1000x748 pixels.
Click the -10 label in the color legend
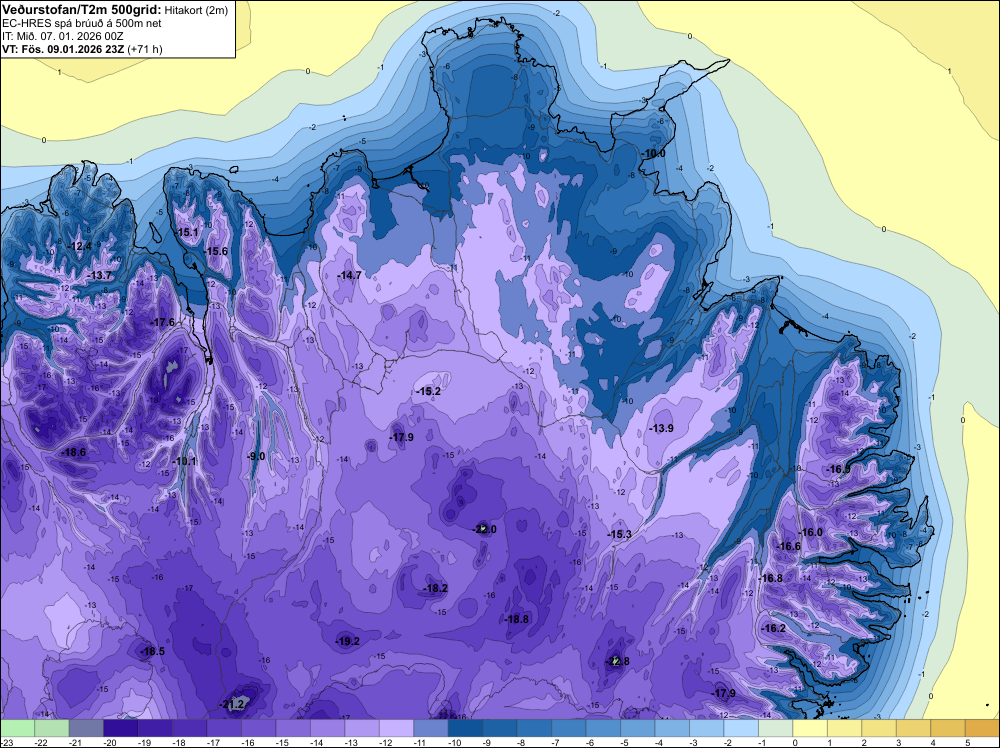click(455, 742)
